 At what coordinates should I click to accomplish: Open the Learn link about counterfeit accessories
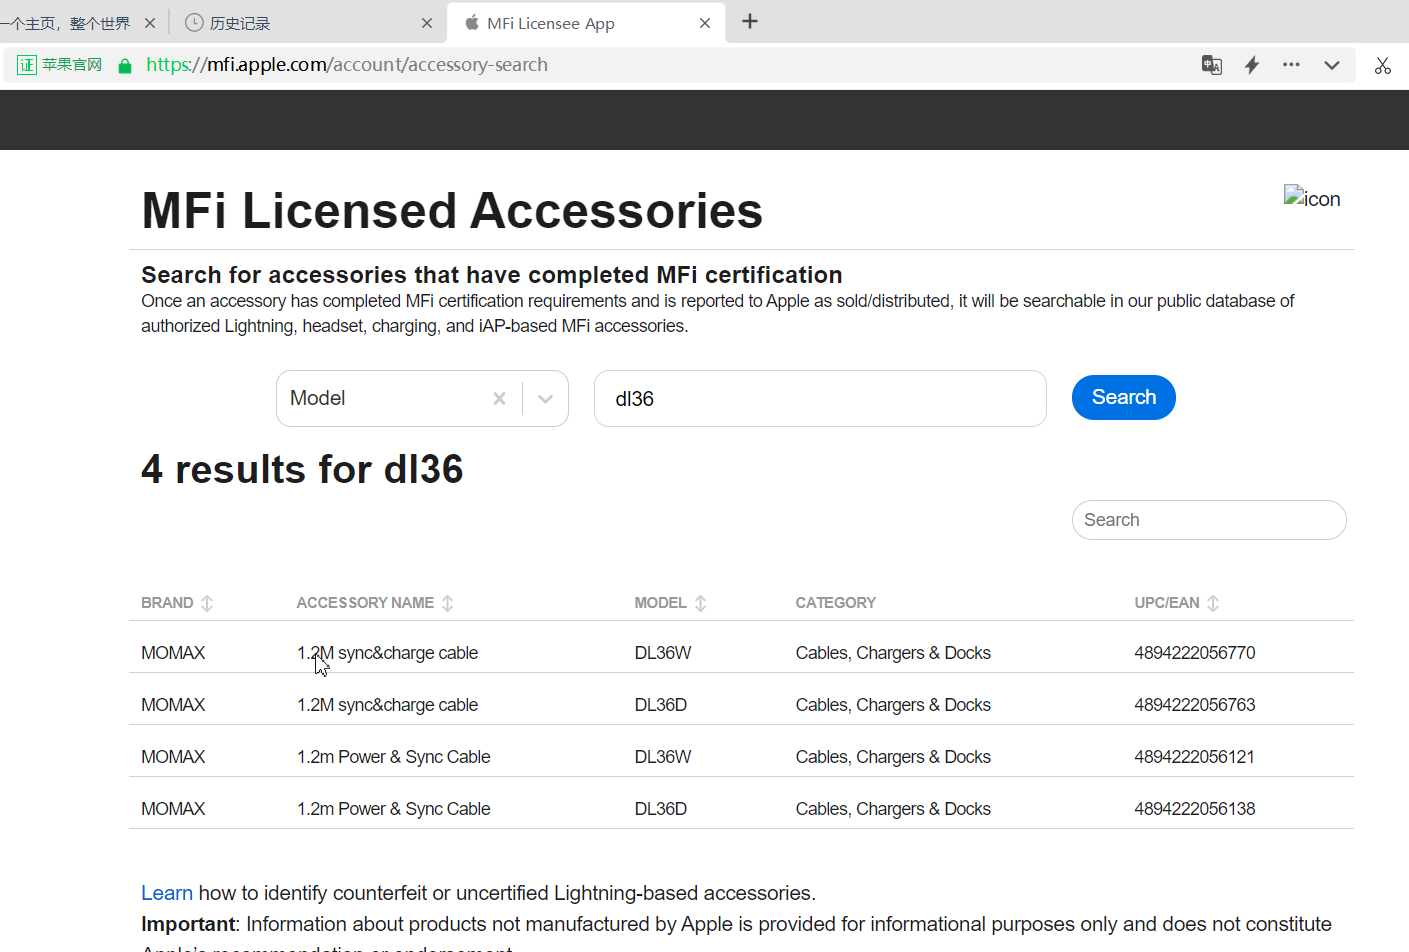166,893
